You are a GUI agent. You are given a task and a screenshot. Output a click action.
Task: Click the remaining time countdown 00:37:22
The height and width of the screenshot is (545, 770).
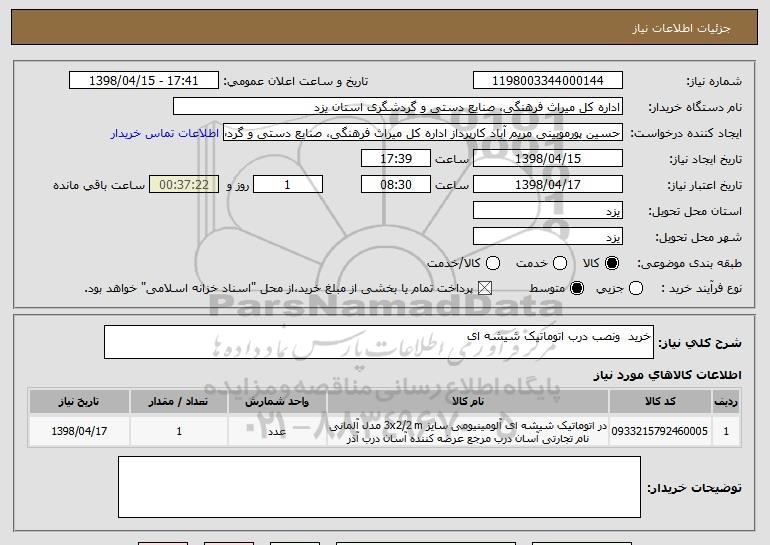click(x=184, y=185)
